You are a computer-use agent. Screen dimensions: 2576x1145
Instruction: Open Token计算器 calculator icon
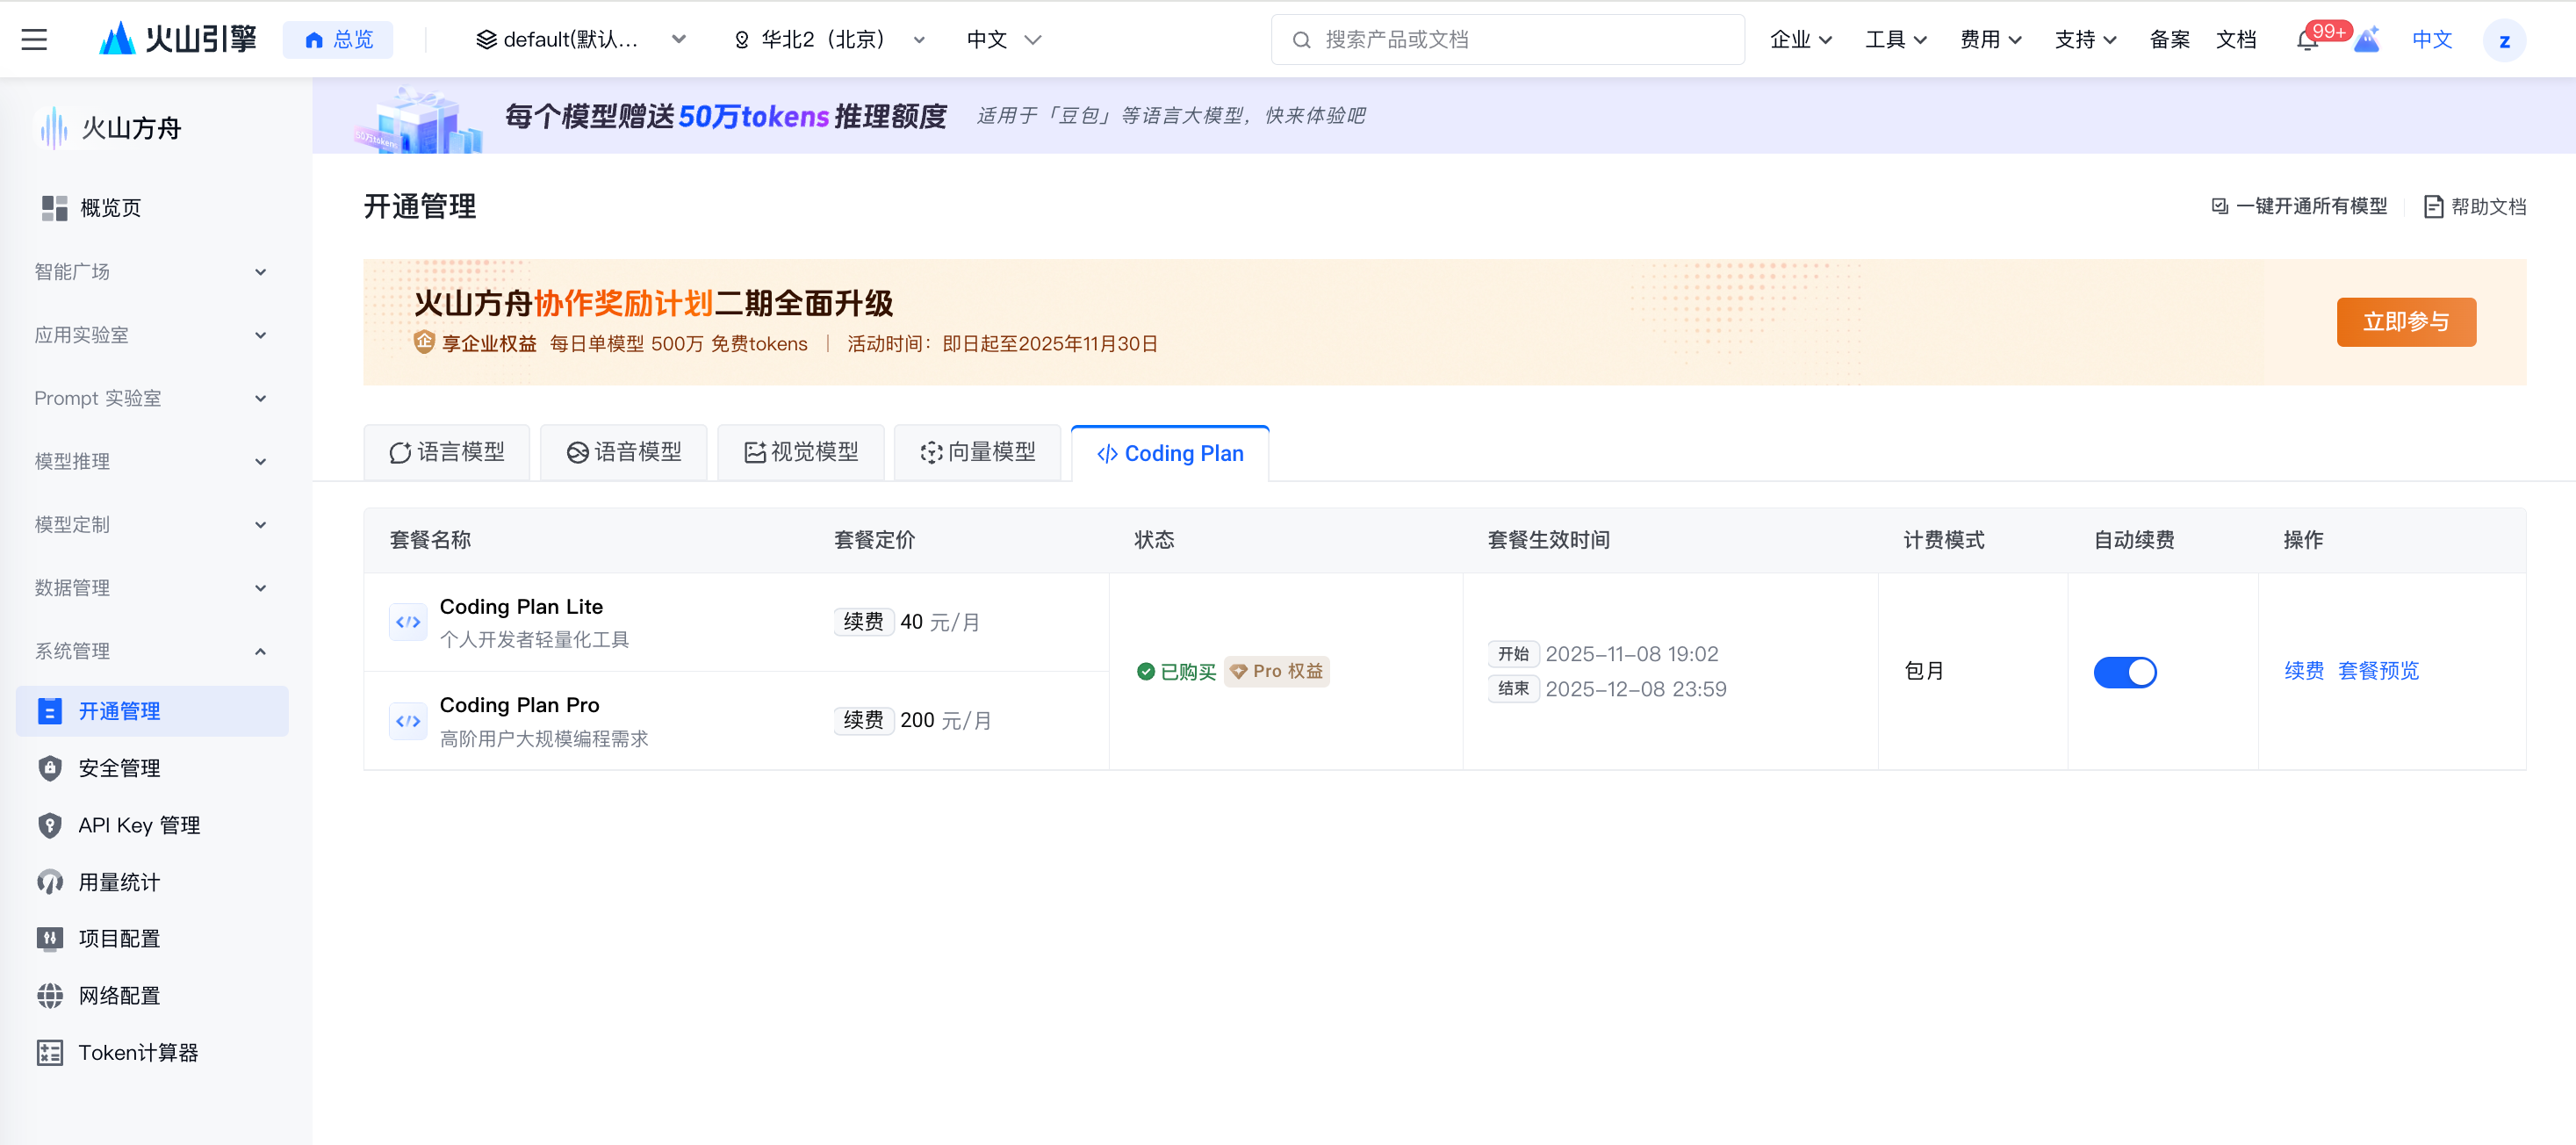50,1052
